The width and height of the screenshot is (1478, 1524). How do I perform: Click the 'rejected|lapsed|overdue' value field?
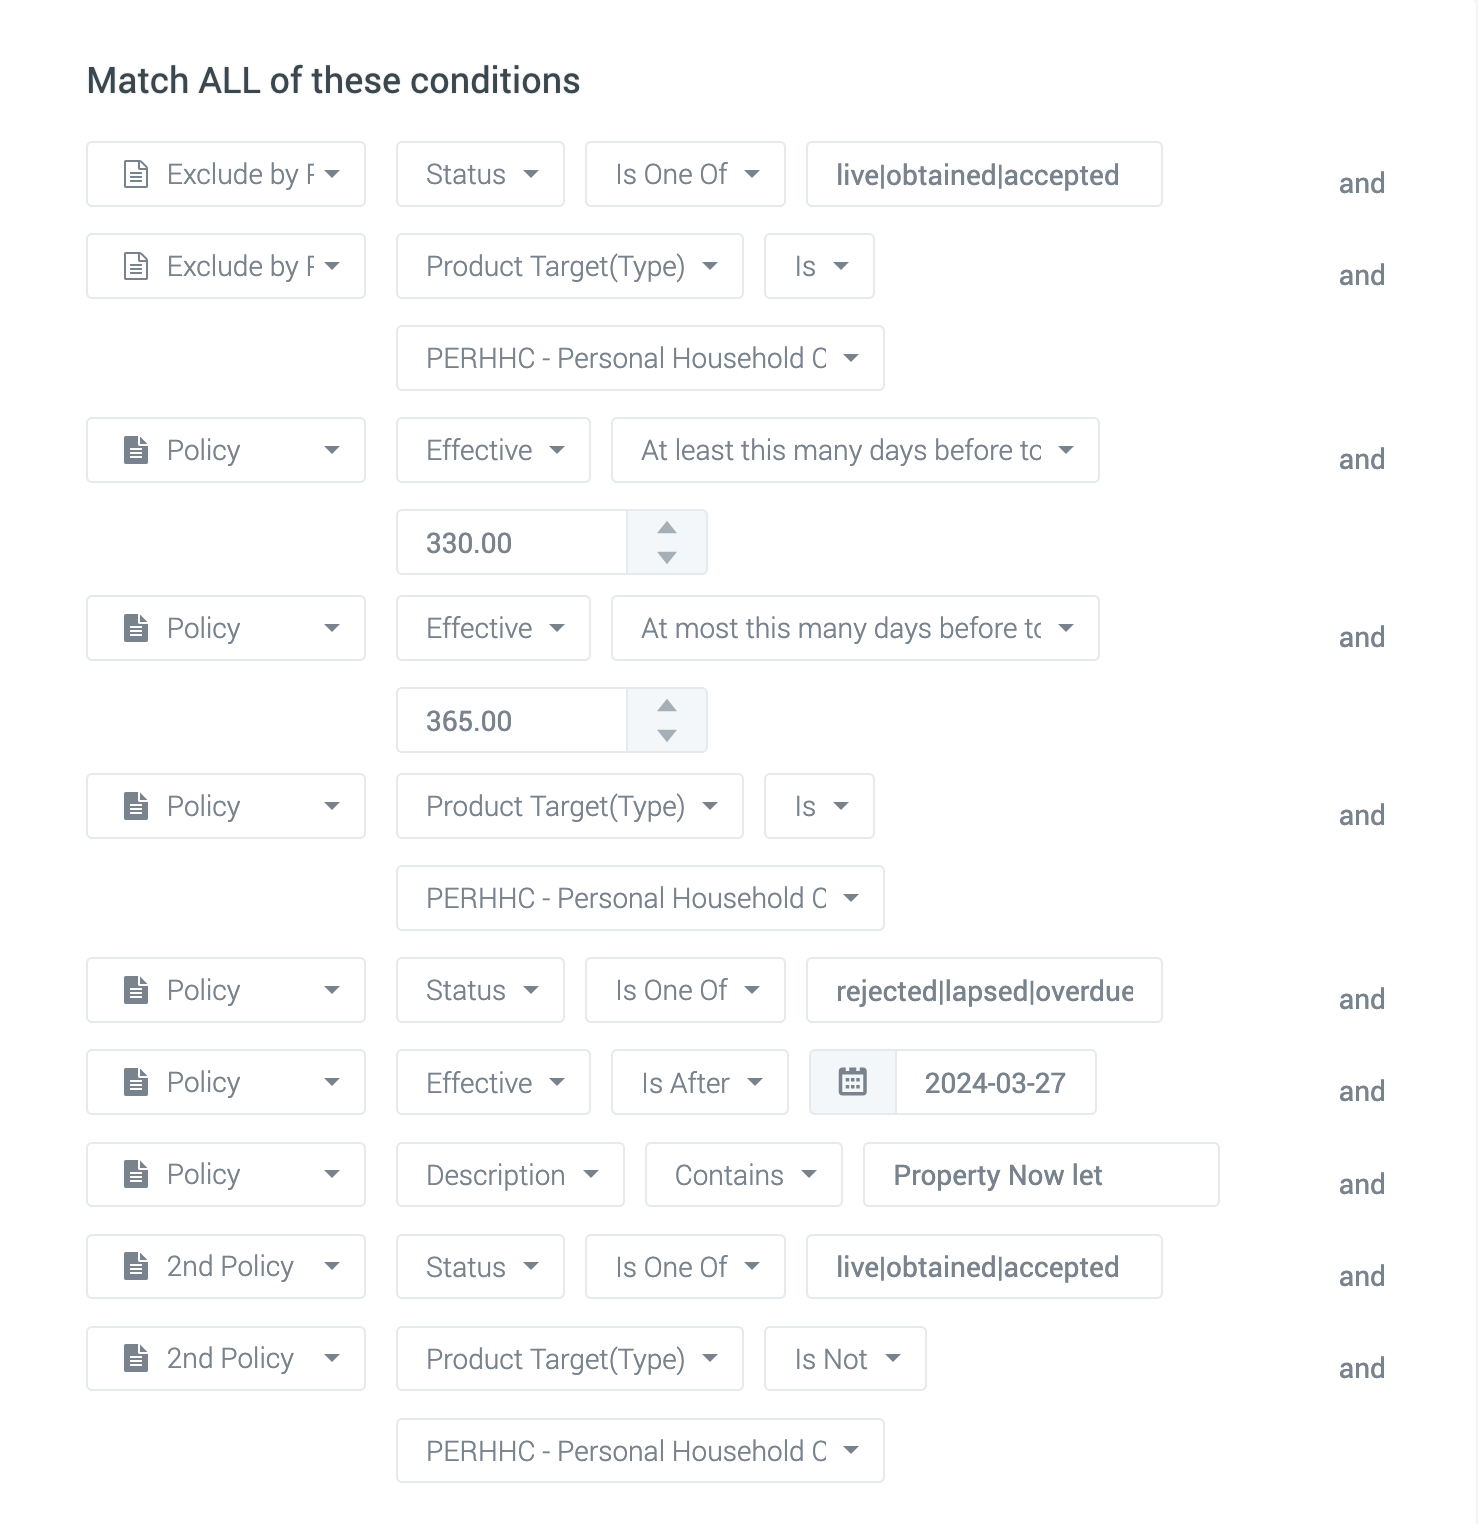click(984, 991)
